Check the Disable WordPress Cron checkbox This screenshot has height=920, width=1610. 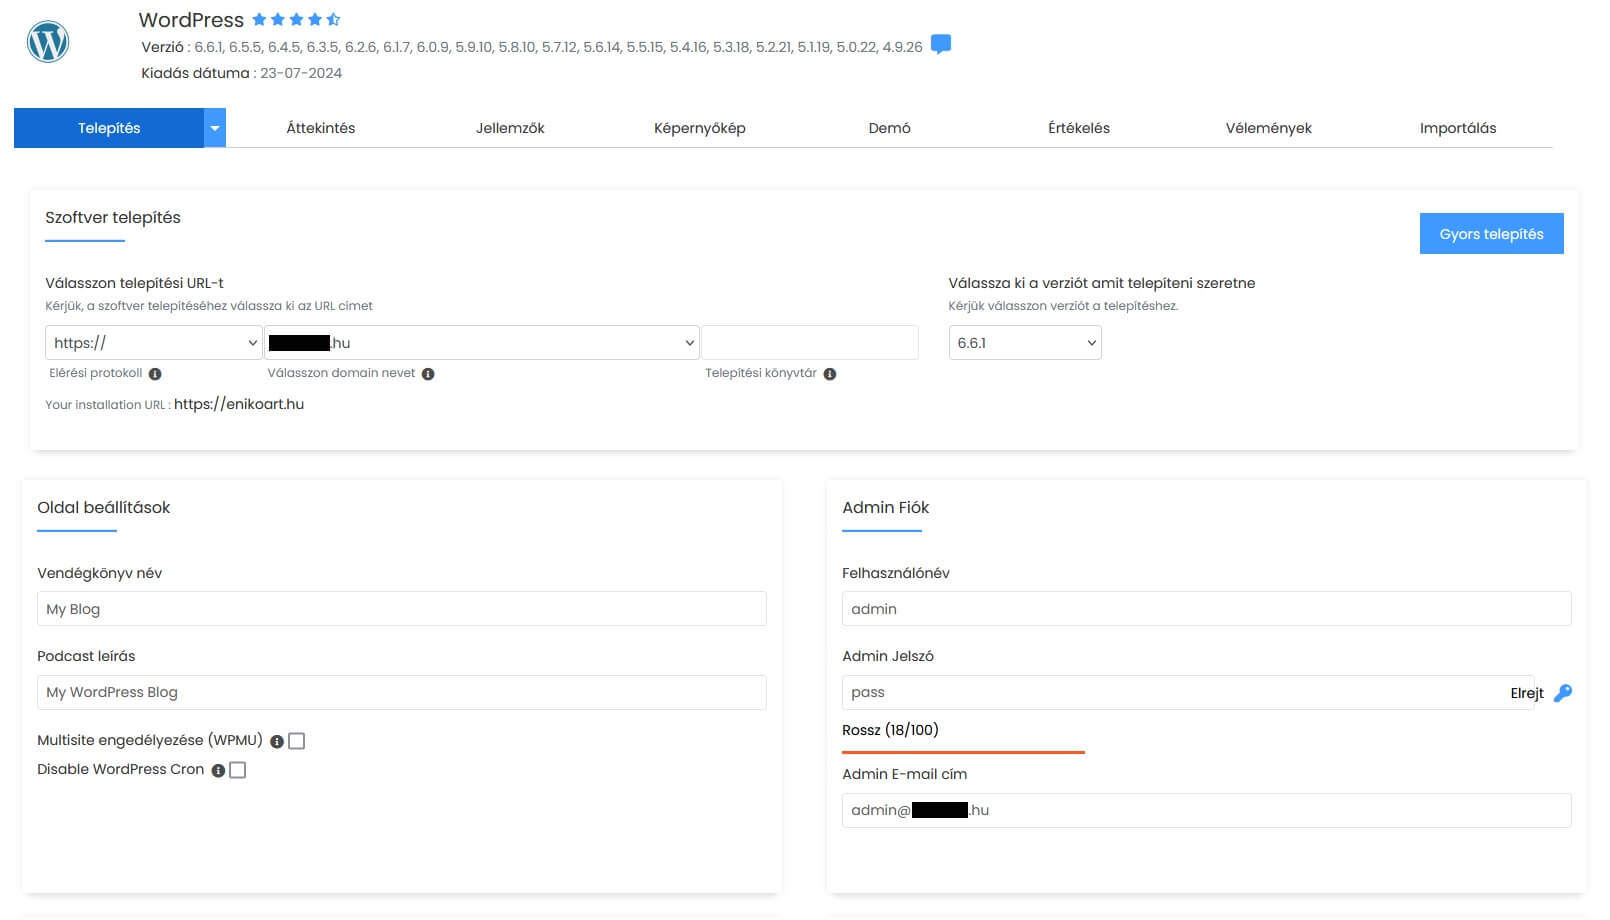tap(237, 769)
